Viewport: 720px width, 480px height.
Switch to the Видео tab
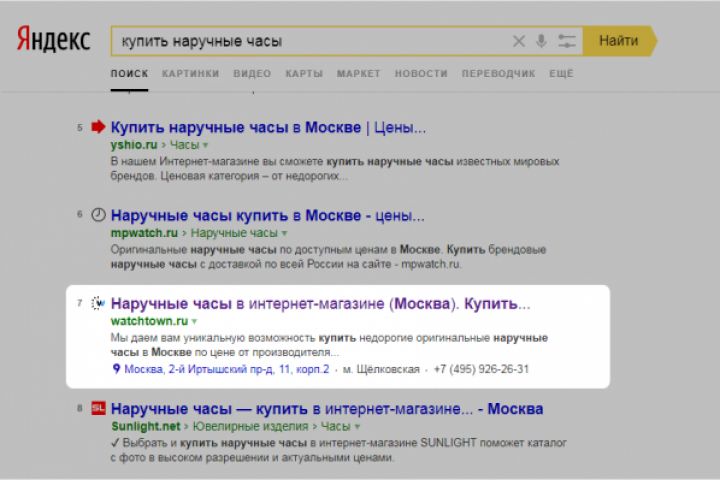252,73
